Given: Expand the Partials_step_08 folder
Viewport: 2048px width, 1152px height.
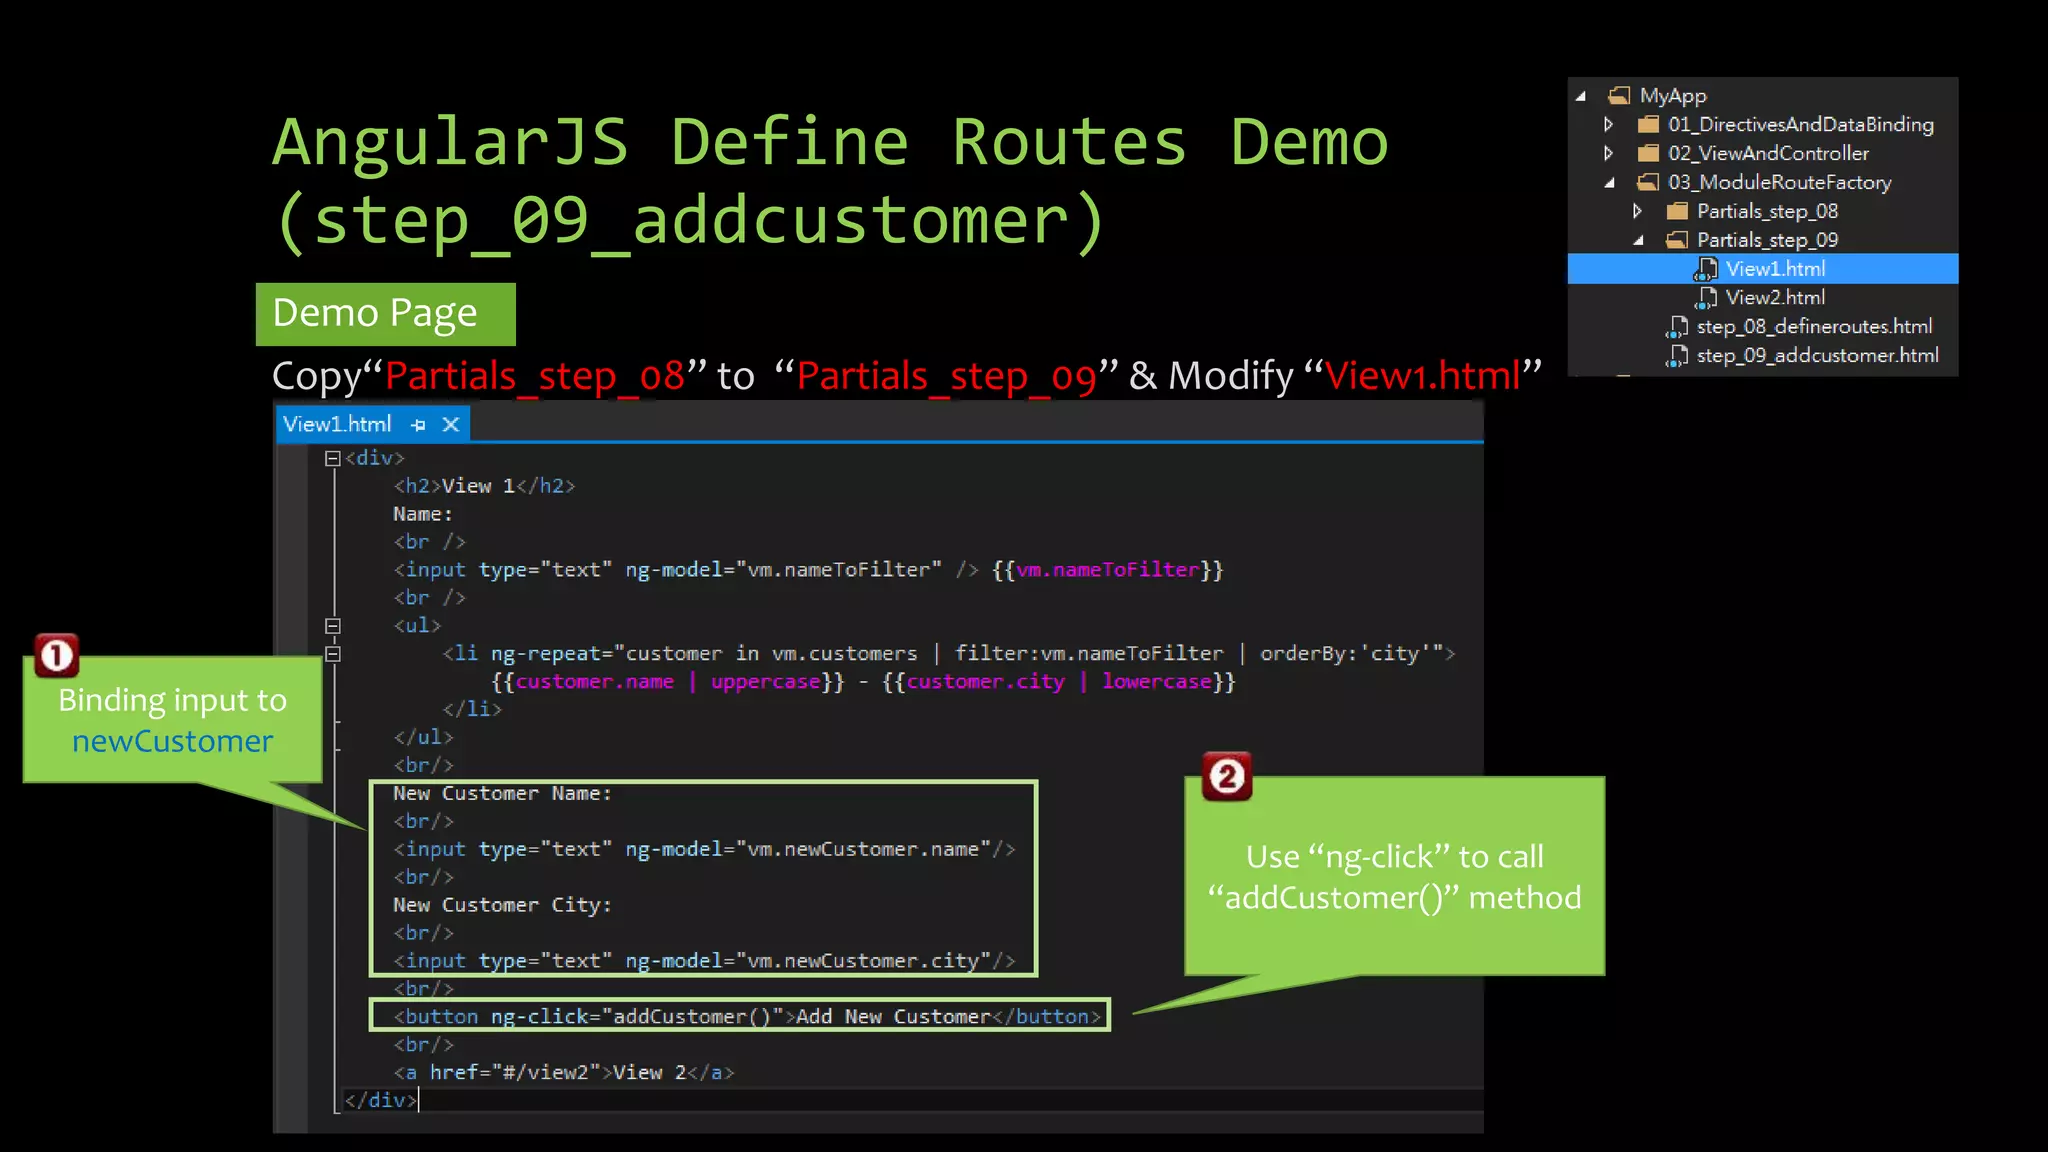Looking at the screenshot, I should coord(1637,211).
